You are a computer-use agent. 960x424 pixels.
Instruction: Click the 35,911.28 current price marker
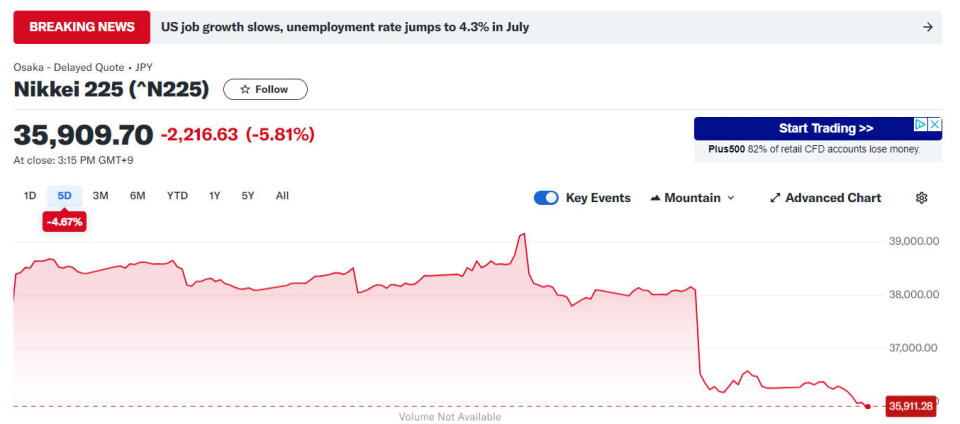click(x=910, y=406)
